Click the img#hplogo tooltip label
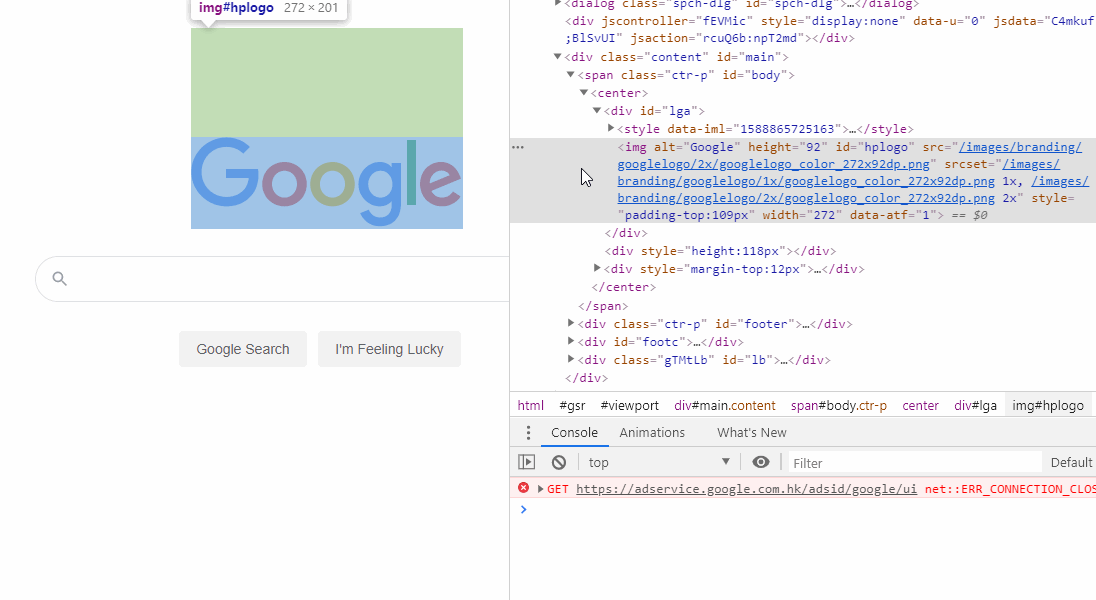Screen dimensions: 1096x600 [x=236, y=8]
